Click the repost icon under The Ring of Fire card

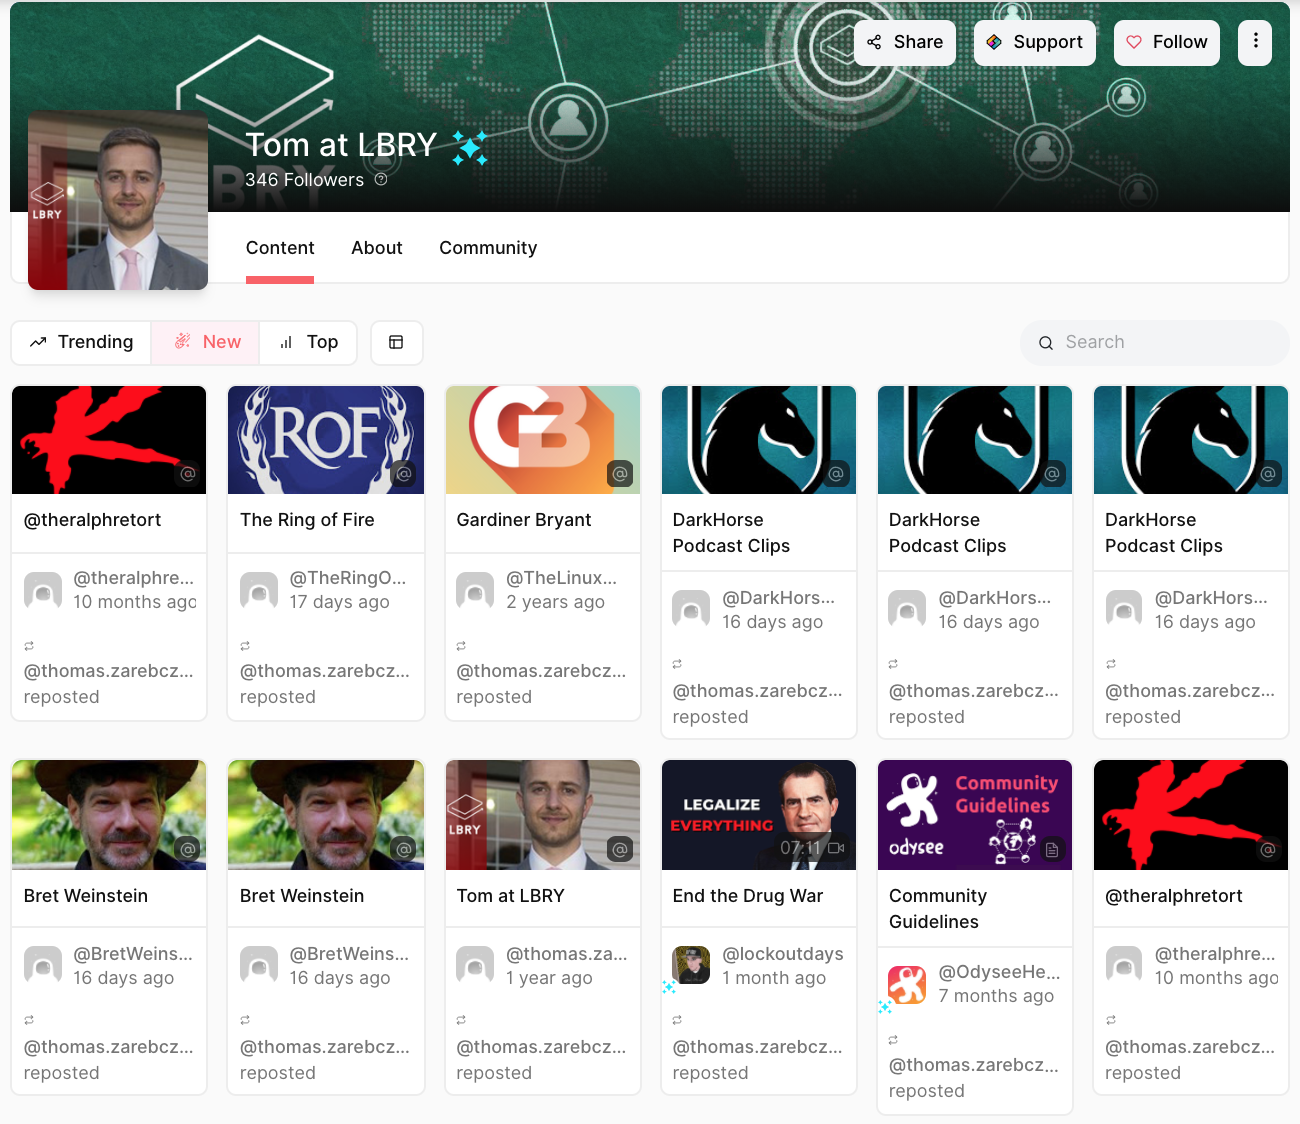(x=245, y=646)
